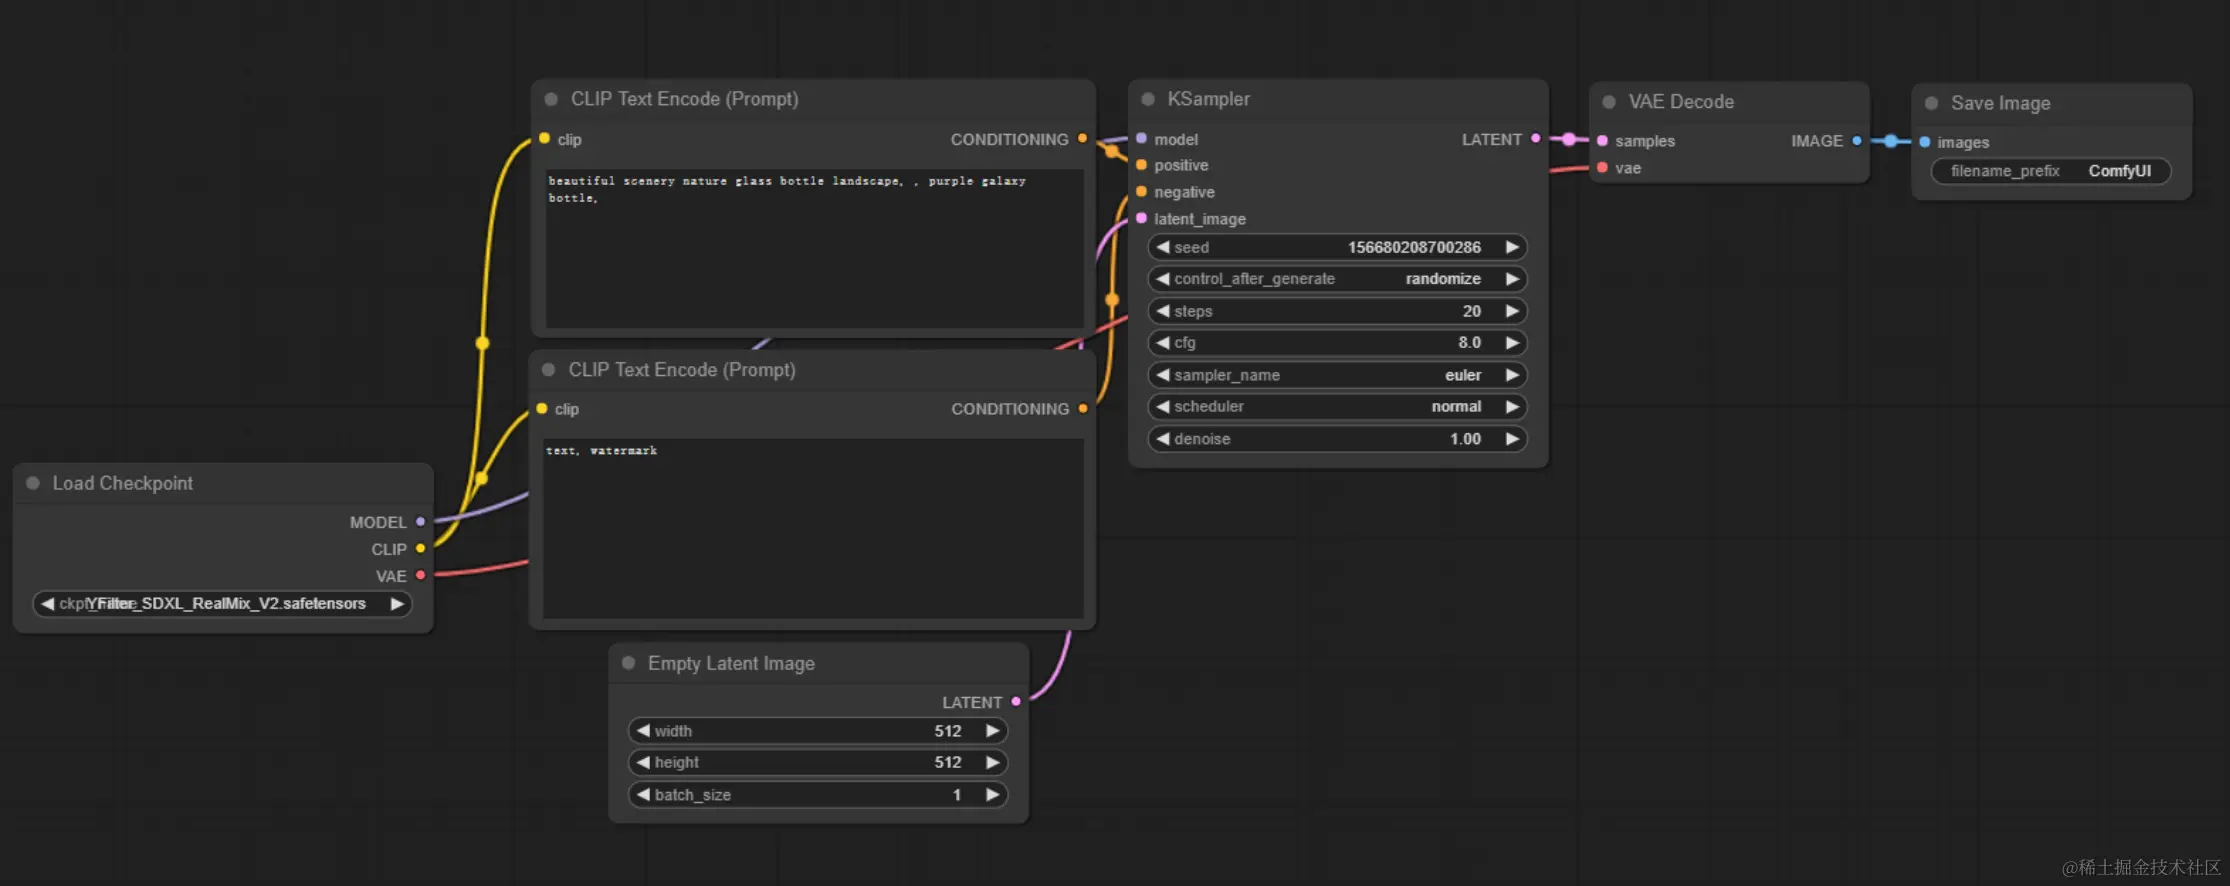Click the cfg value 8.0
The height and width of the screenshot is (886, 2230).
(x=1469, y=343)
